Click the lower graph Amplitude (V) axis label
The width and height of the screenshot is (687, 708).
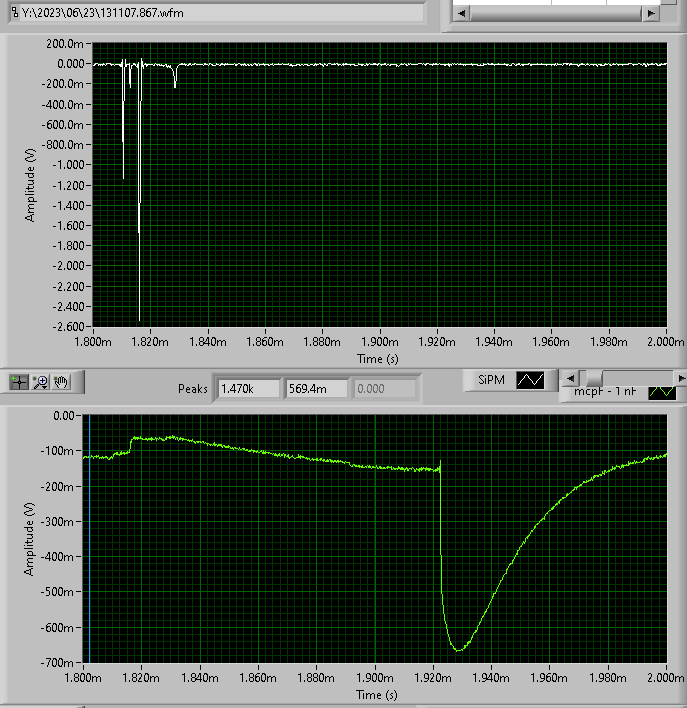[29, 539]
